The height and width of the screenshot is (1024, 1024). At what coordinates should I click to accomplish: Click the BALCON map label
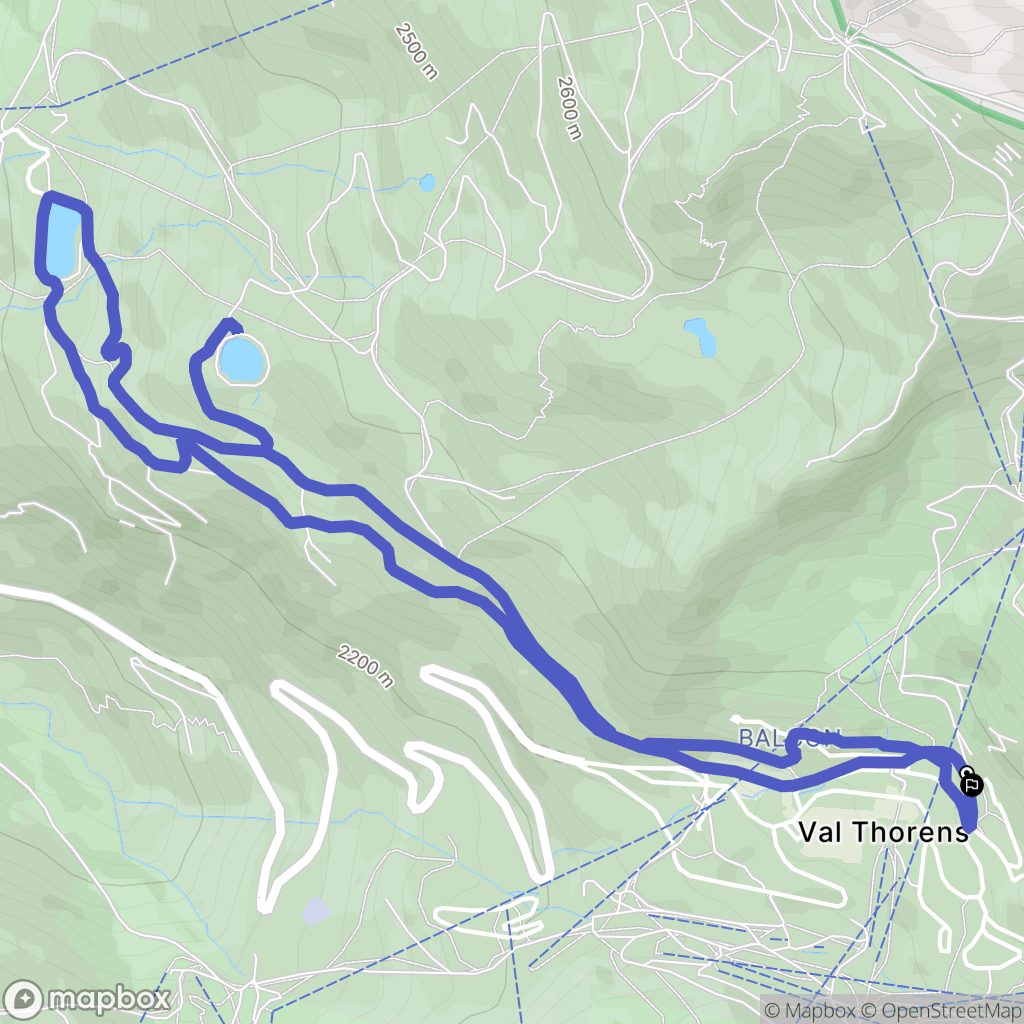point(789,738)
